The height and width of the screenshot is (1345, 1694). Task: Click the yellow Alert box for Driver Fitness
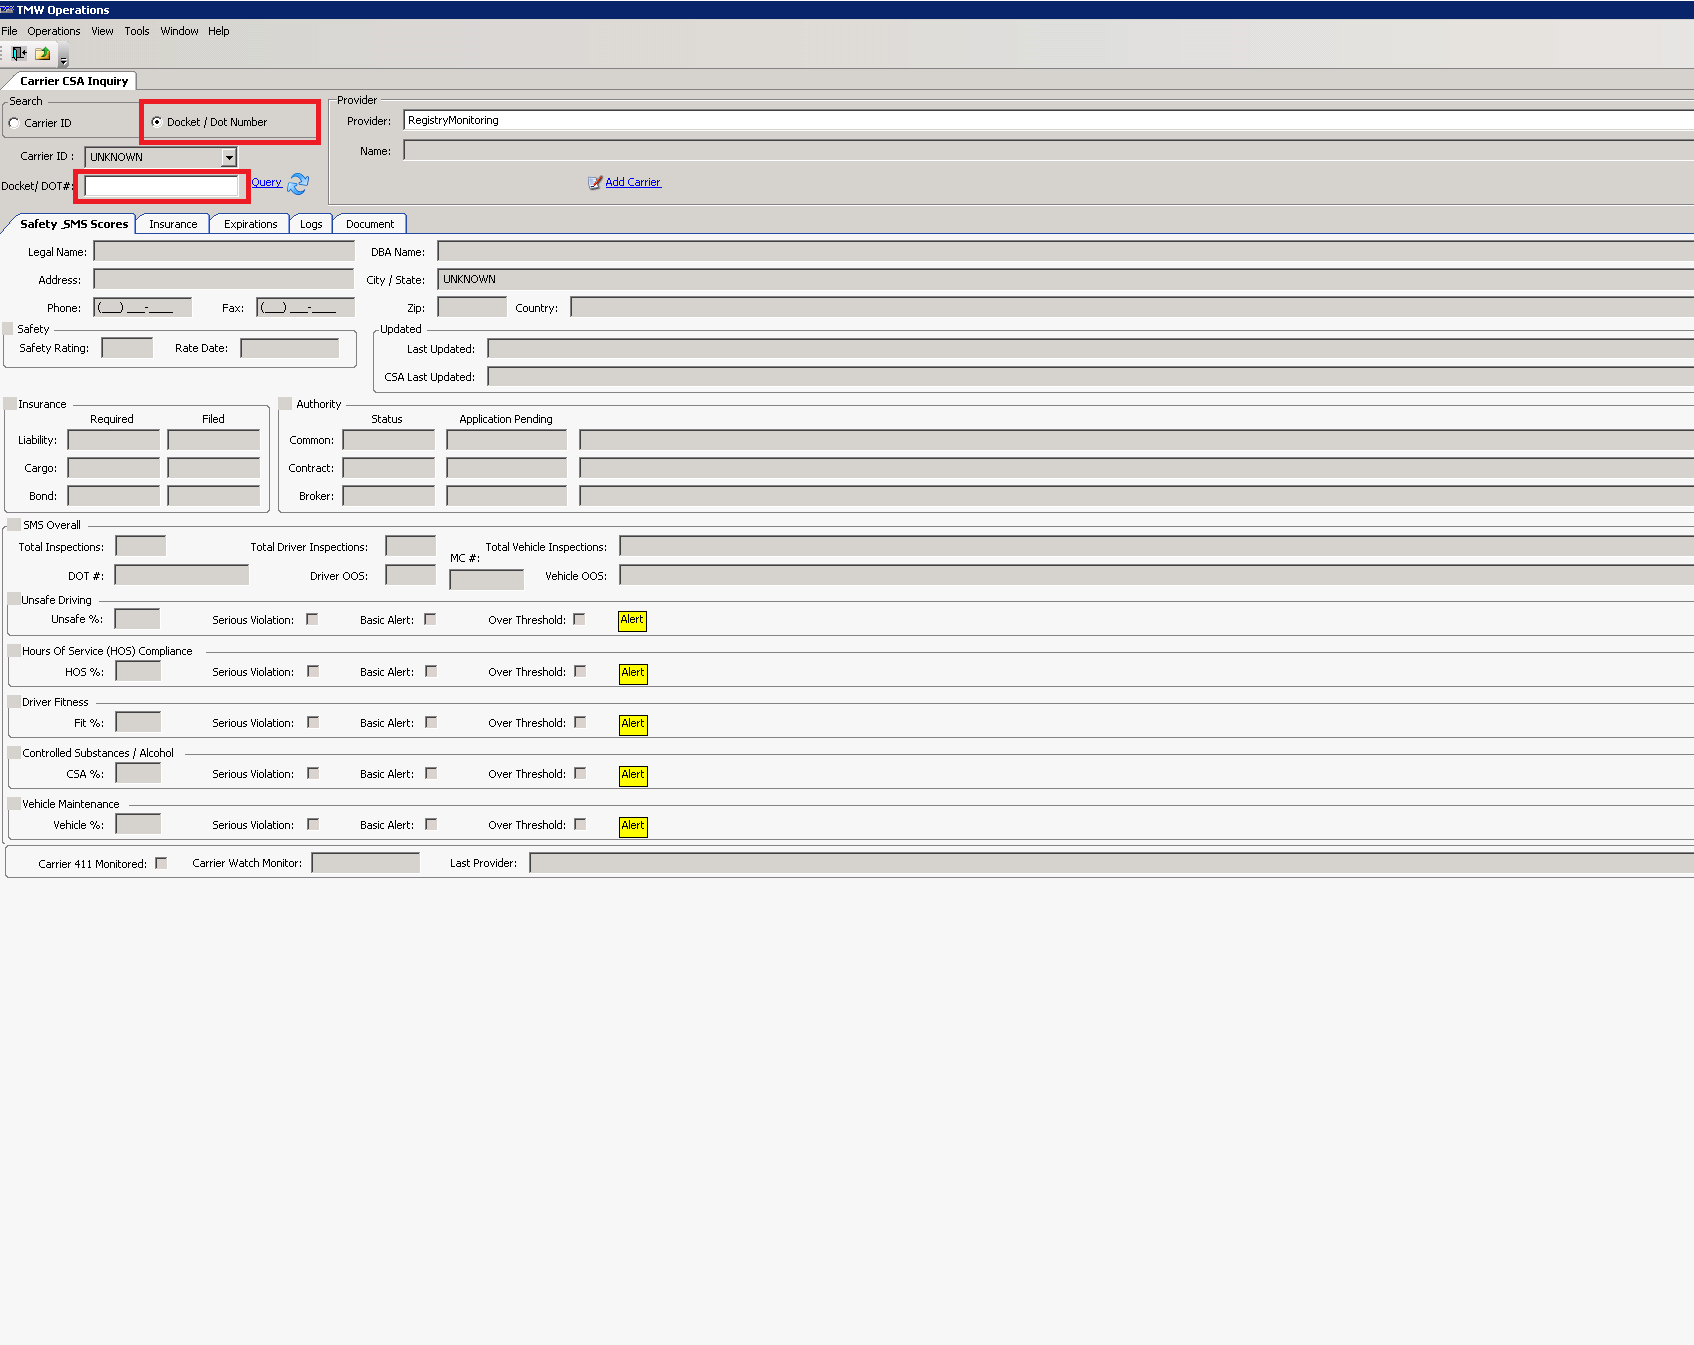coord(632,724)
